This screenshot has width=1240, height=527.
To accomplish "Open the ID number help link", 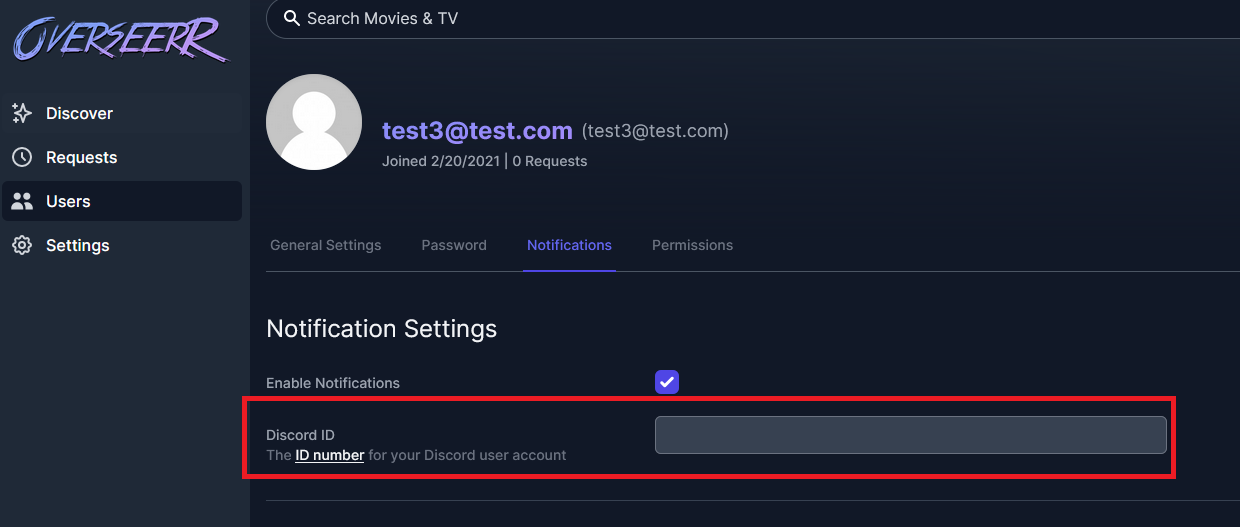I will tap(329, 455).
